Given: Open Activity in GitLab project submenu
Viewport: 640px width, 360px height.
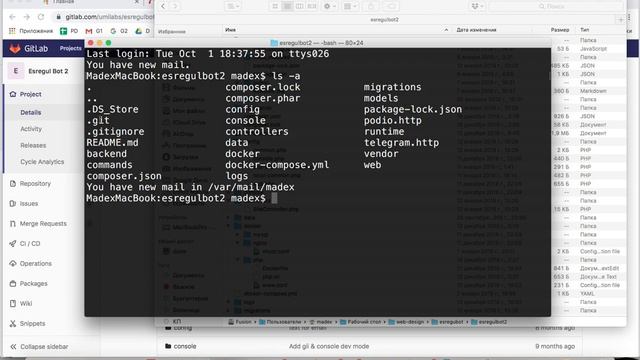Looking at the screenshot, I should [31, 129].
